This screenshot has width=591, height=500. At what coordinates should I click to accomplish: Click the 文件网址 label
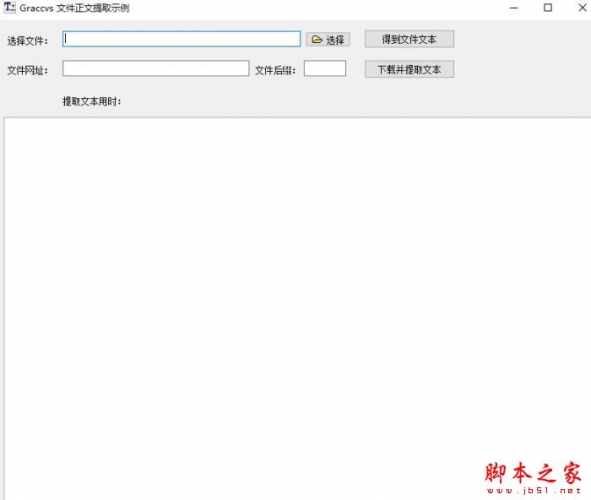pyautogui.click(x=28, y=70)
